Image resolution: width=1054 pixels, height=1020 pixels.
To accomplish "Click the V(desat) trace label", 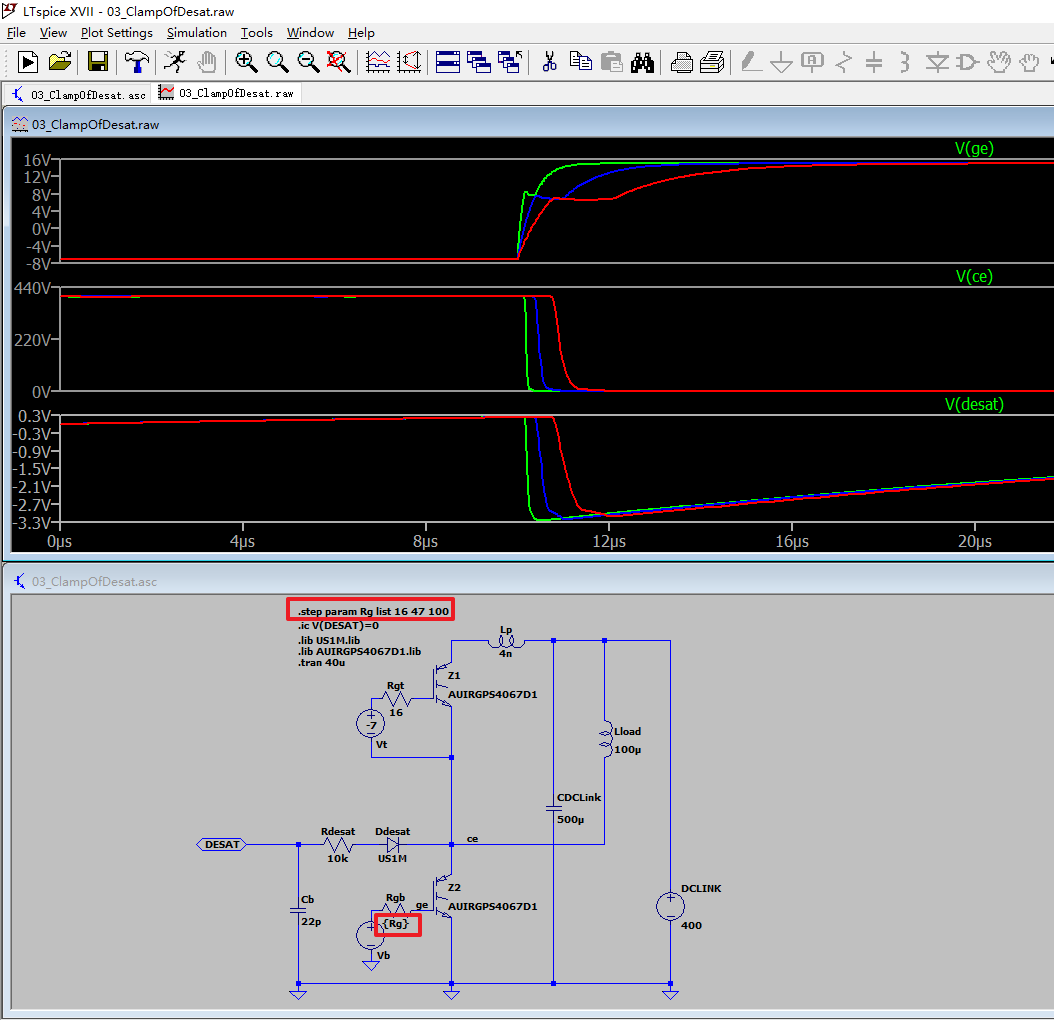I will [x=974, y=404].
